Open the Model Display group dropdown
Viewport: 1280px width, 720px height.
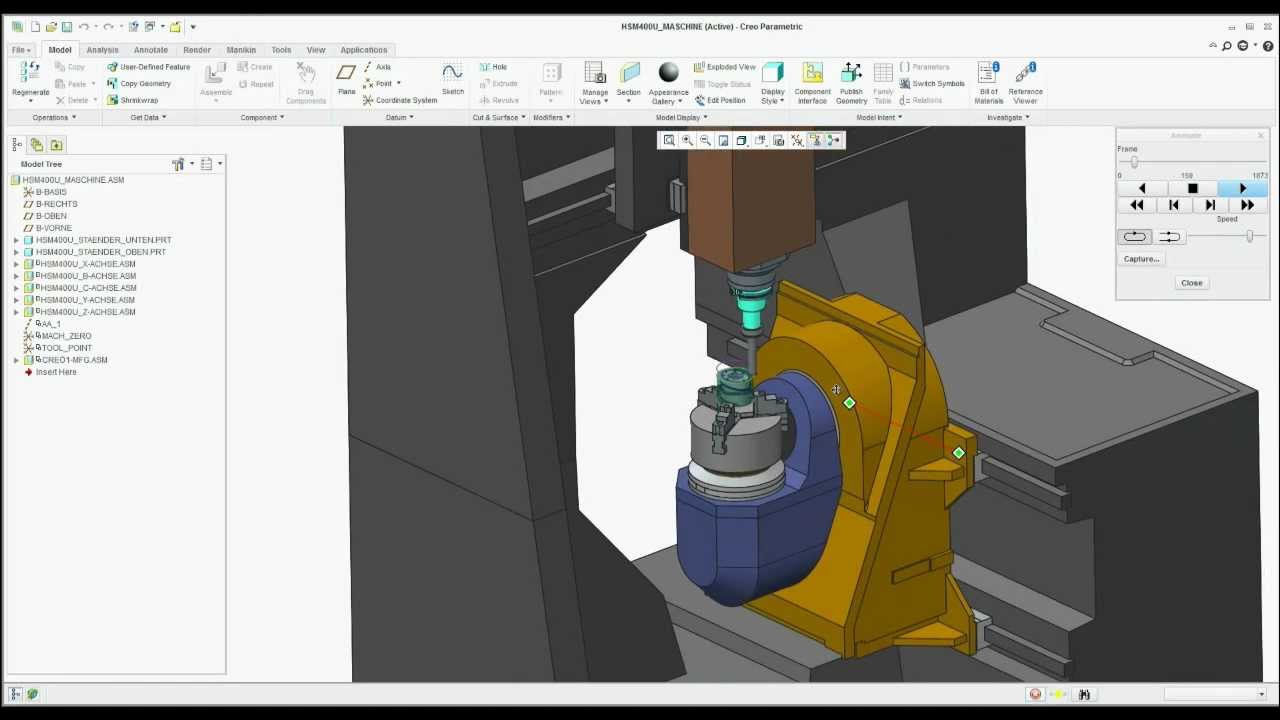(x=681, y=118)
